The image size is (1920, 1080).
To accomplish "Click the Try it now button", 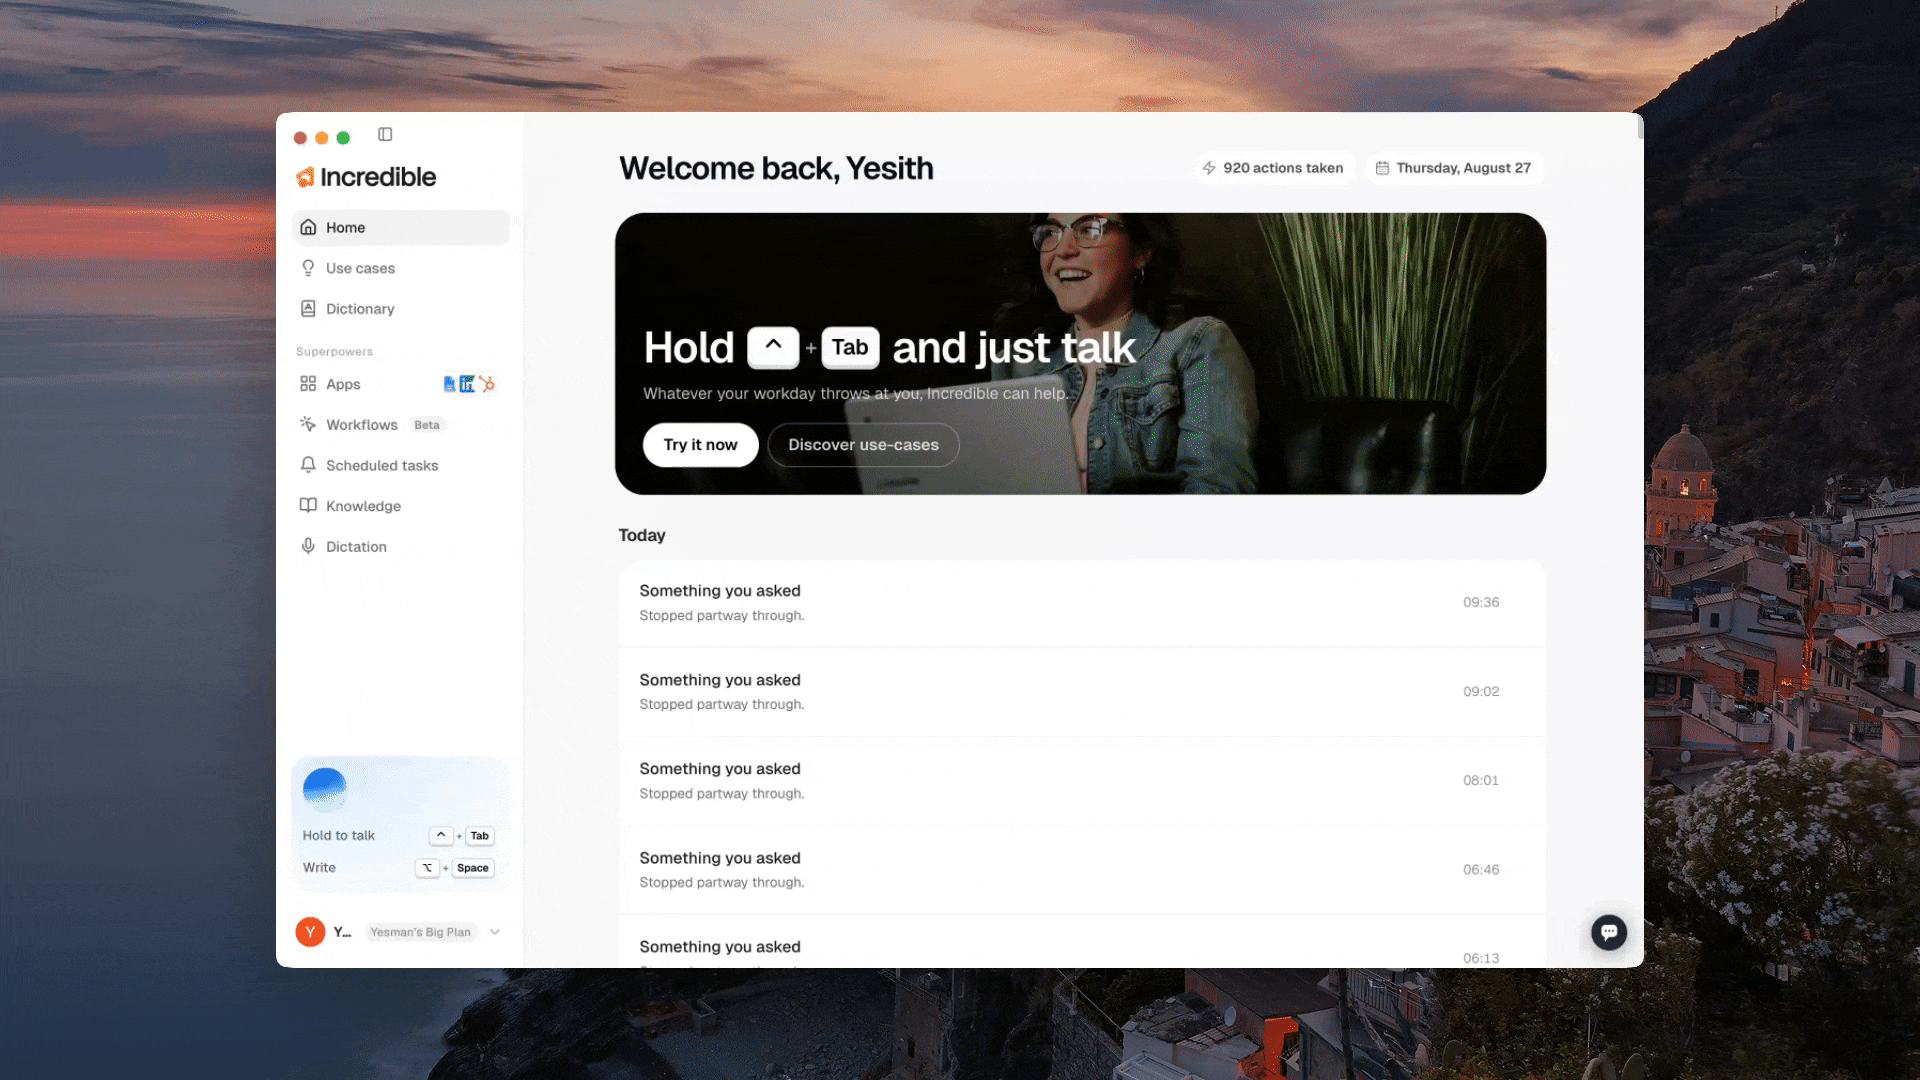I will 700,445.
